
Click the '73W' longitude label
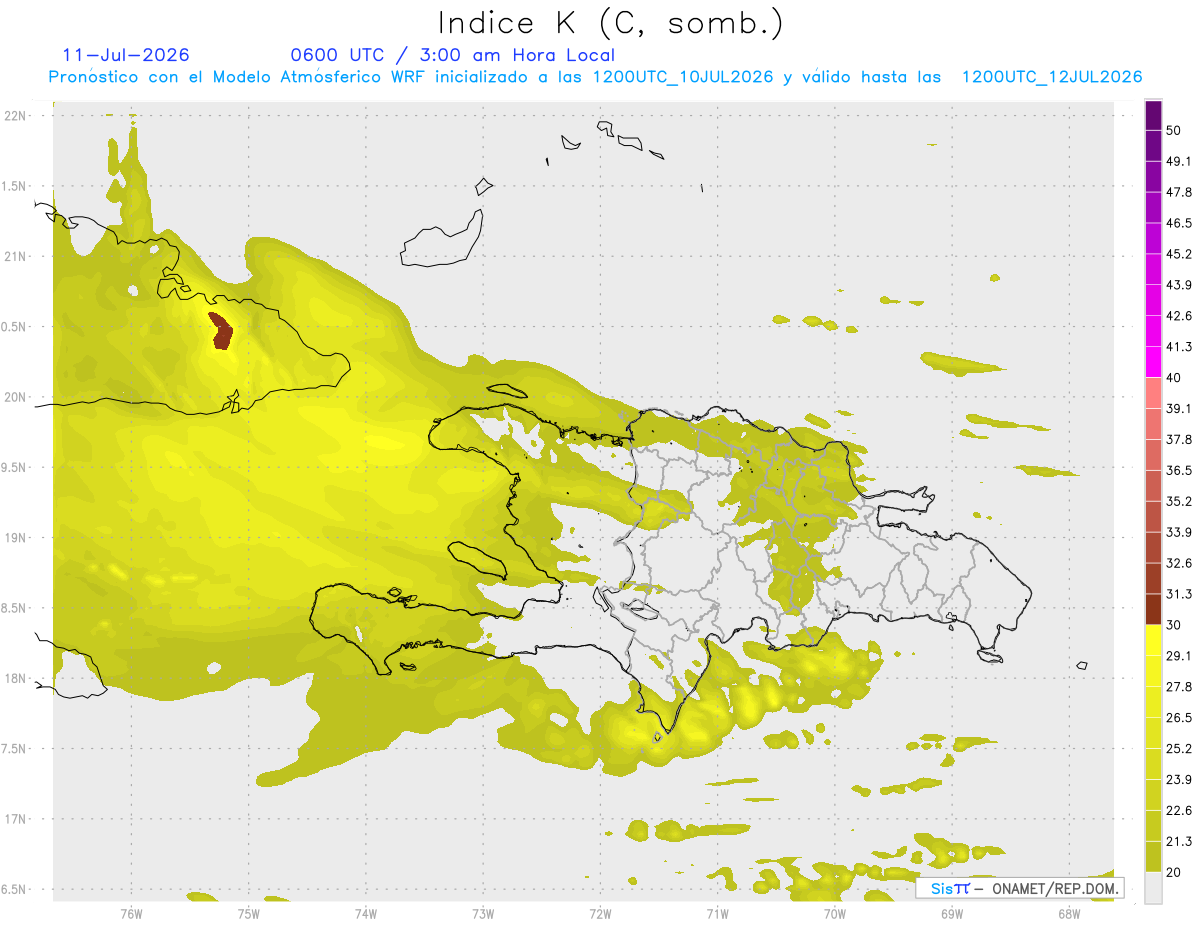pyautogui.click(x=483, y=913)
